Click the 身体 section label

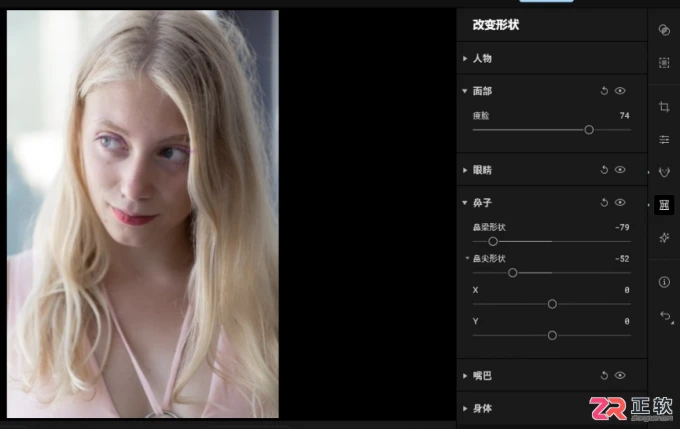point(482,408)
